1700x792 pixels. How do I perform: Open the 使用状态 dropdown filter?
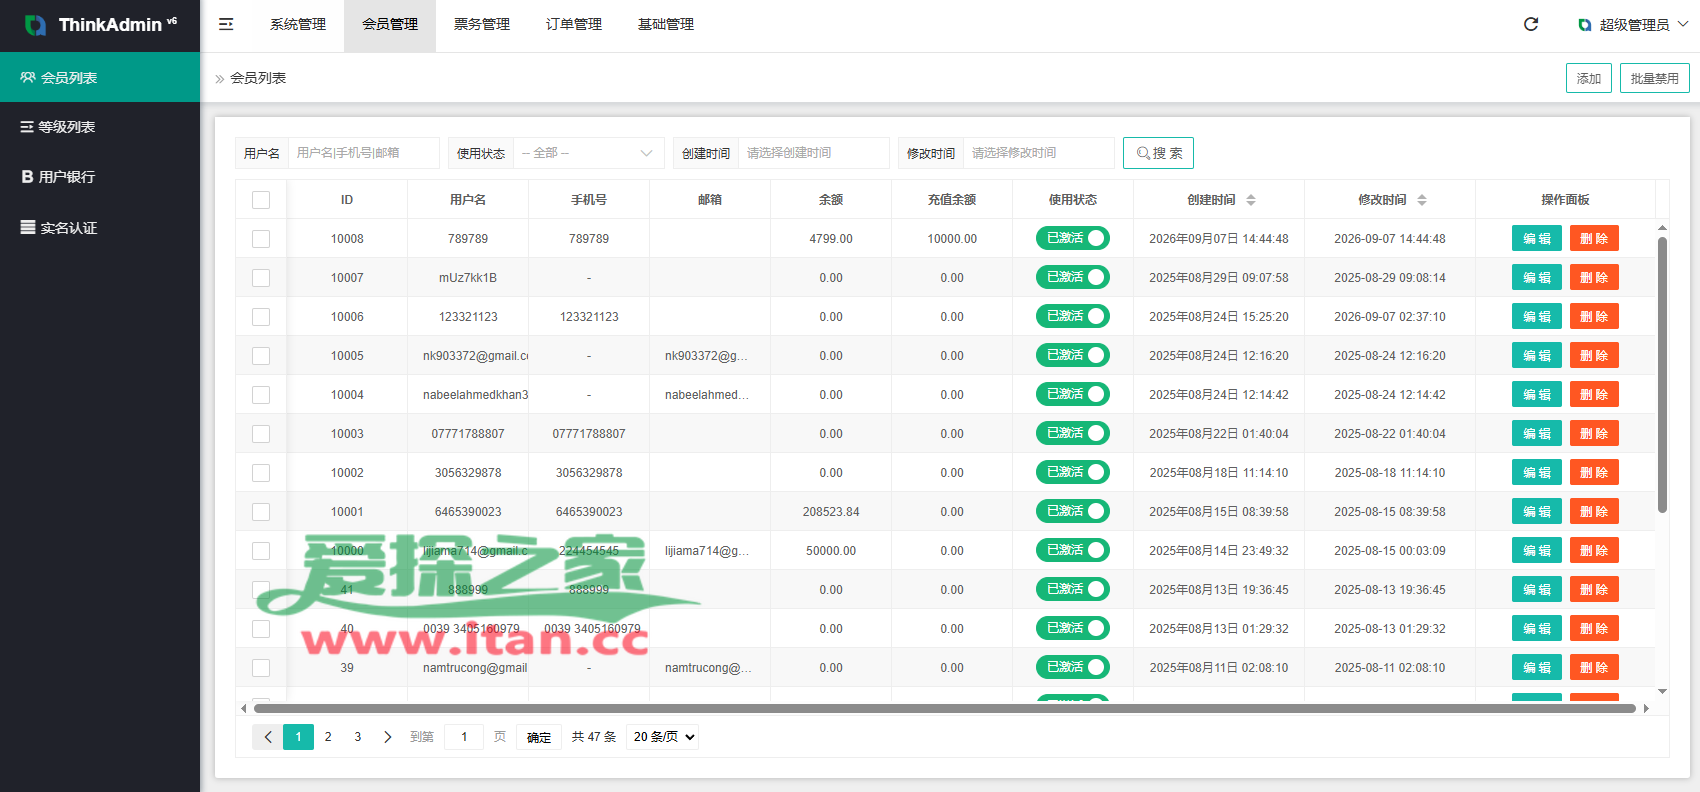[x=588, y=153]
